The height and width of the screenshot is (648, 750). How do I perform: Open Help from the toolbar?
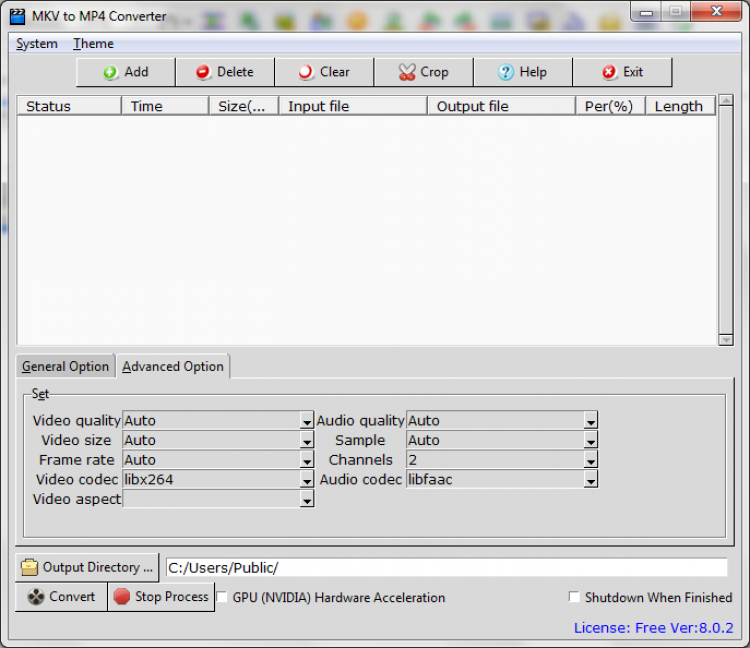(x=523, y=72)
